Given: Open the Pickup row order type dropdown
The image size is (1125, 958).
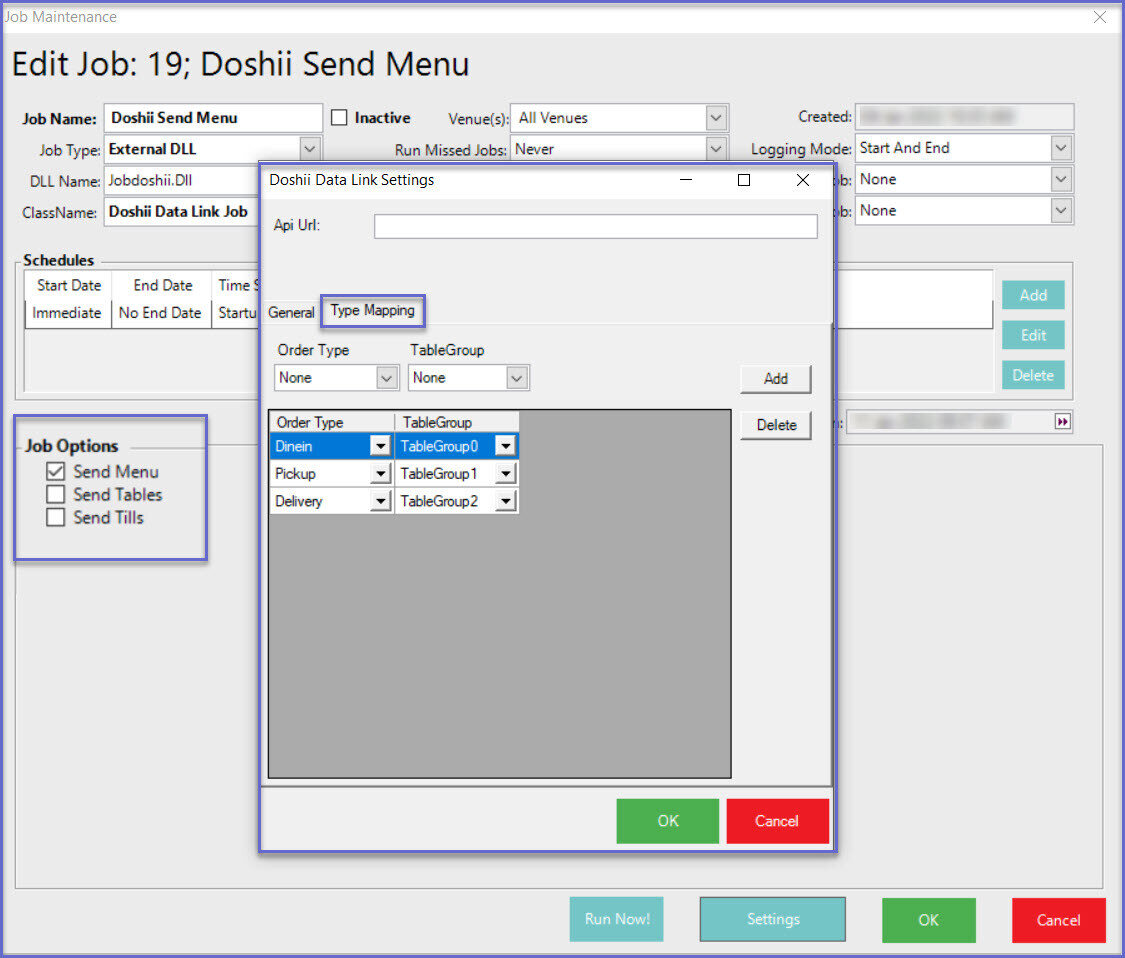Looking at the screenshot, I should coord(380,474).
